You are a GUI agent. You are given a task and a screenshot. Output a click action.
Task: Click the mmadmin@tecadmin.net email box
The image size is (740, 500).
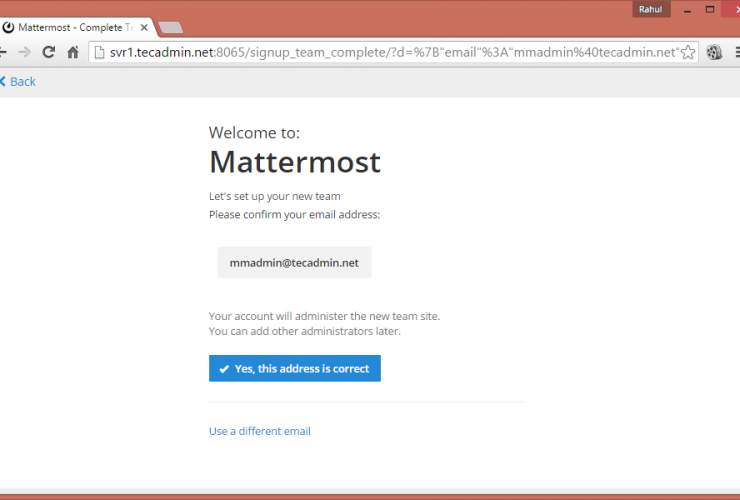pyautogui.click(x=294, y=263)
